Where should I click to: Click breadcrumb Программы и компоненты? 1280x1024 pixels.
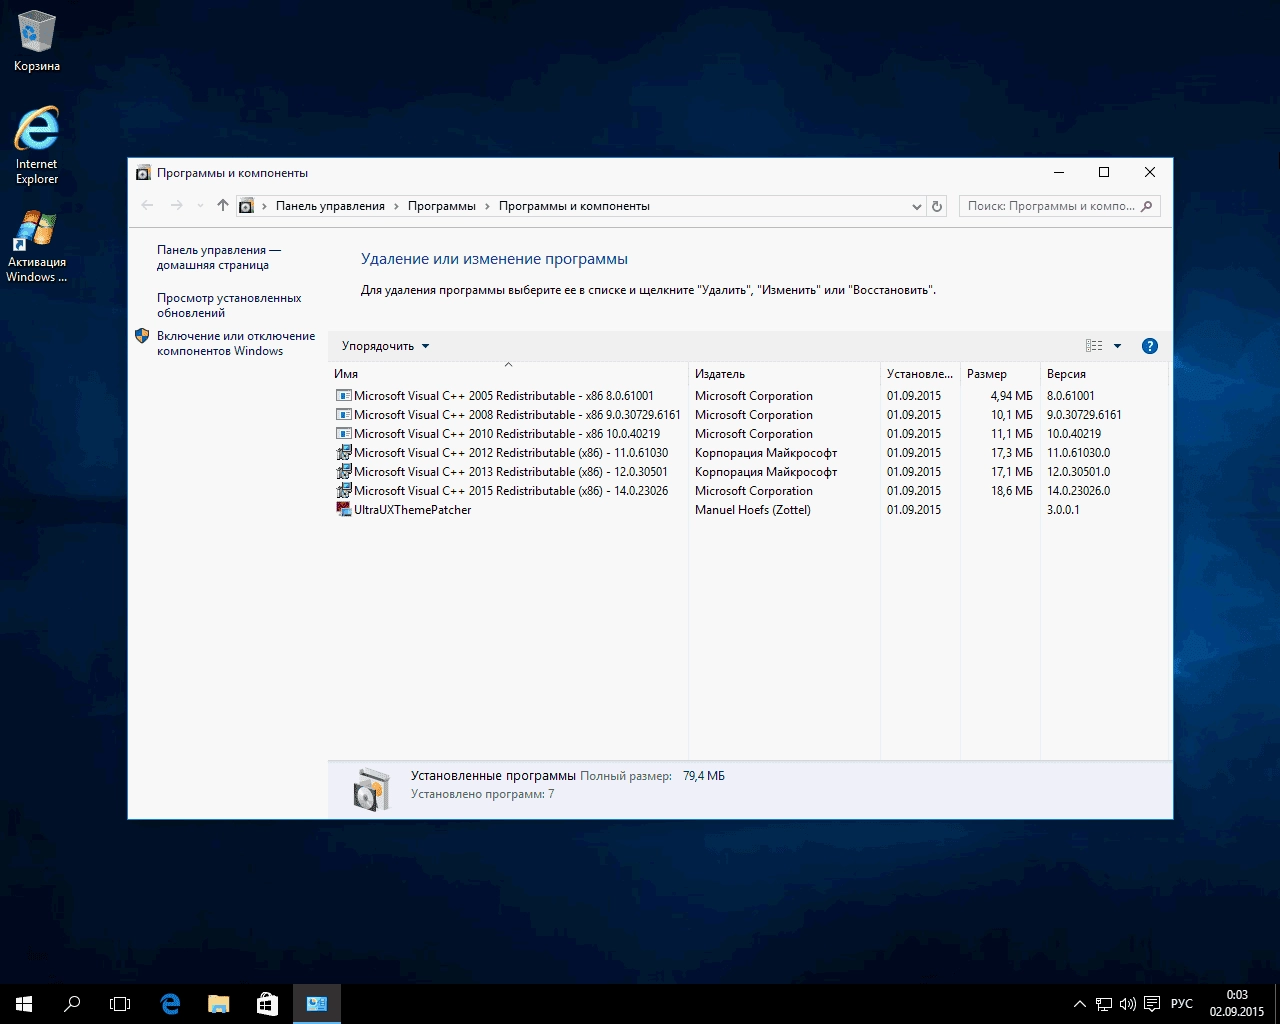[574, 206]
